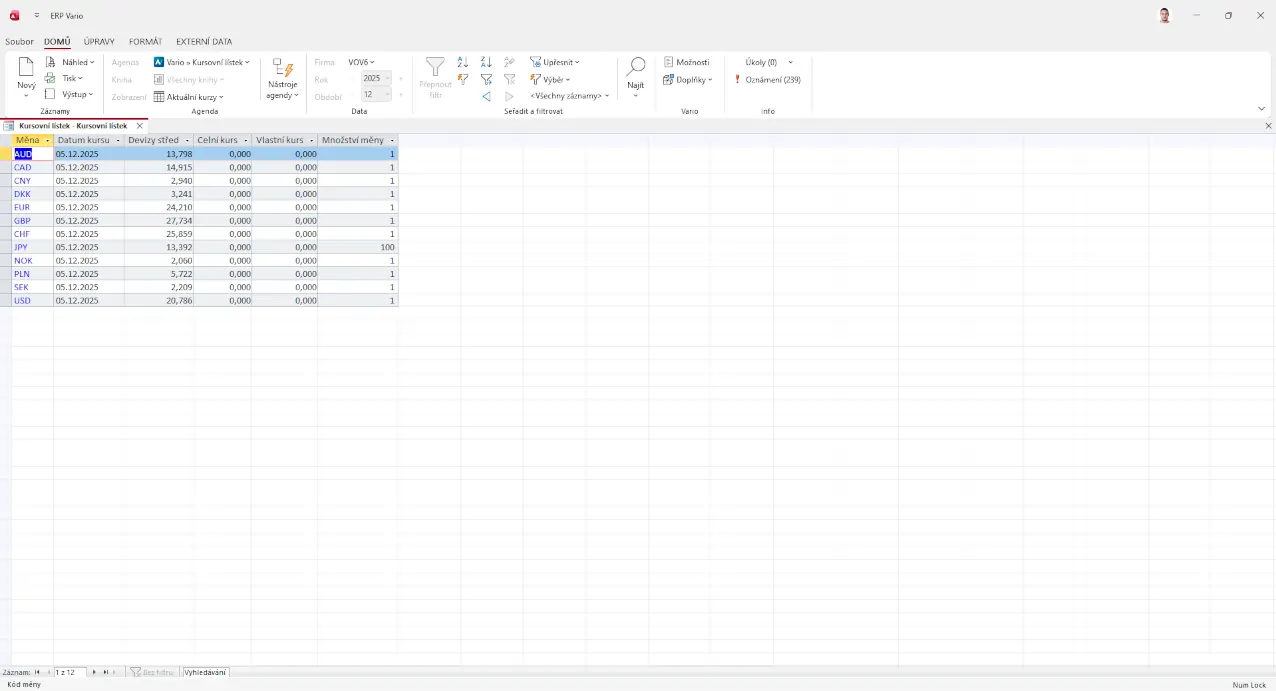Open the Firma VOV6 dropdown
1276x691 pixels.
(361, 62)
